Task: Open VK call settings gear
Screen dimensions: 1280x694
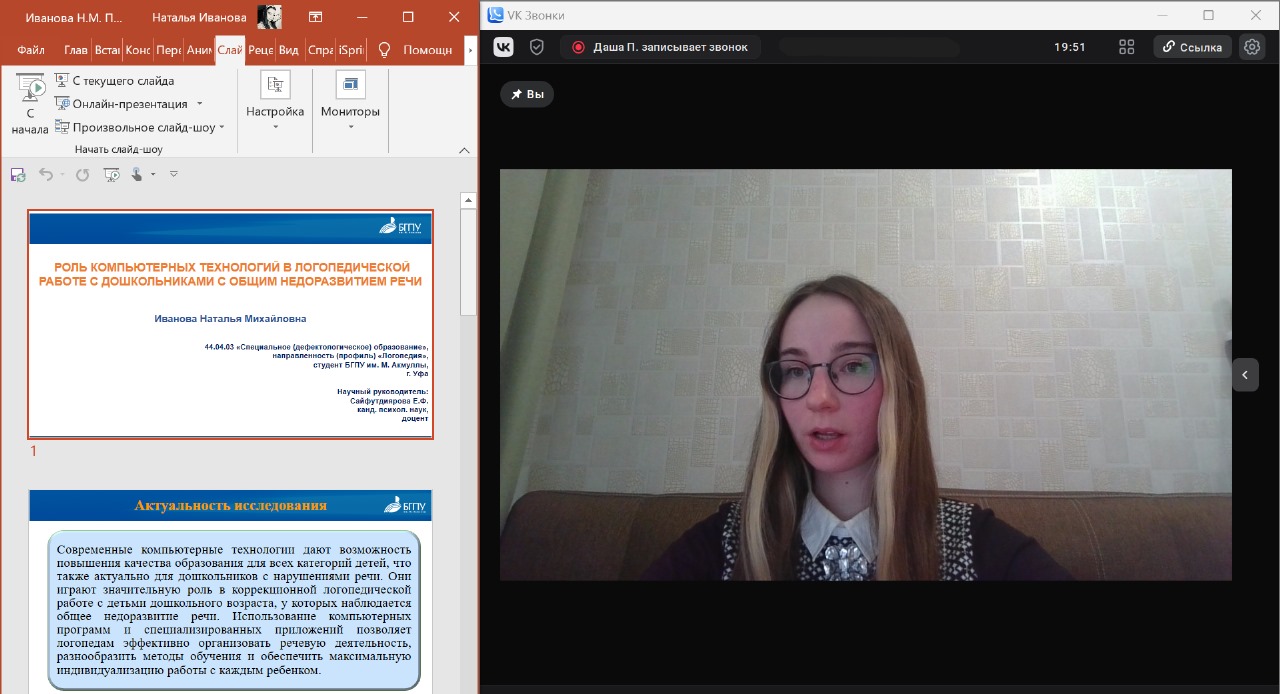Action: tap(1252, 47)
